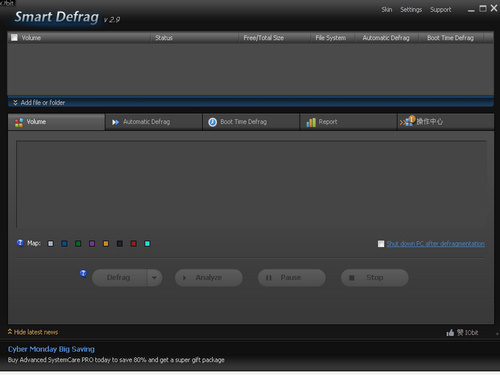Image resolution: width=500 pixels, height=375 pixels.
Task: Close the Smart Defrag window
Action: tap(494, 8)
